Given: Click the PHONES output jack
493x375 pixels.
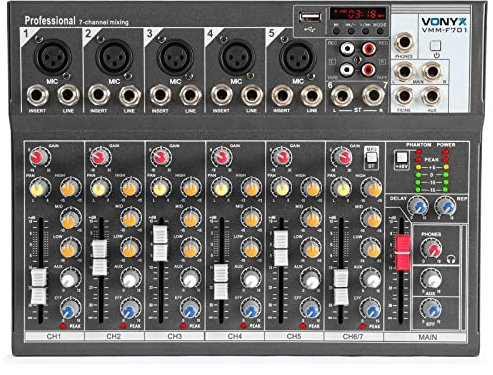Looking at the screenshot, I should pyautogui.click(x=404, y=43).
